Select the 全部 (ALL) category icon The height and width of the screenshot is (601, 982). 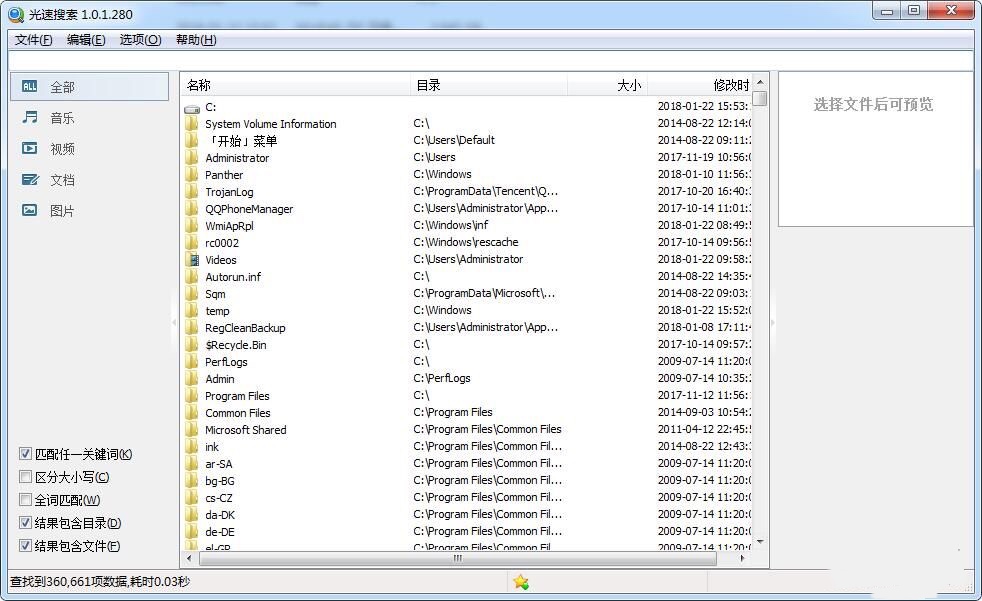pyautogui.click(x=29, y=86)
